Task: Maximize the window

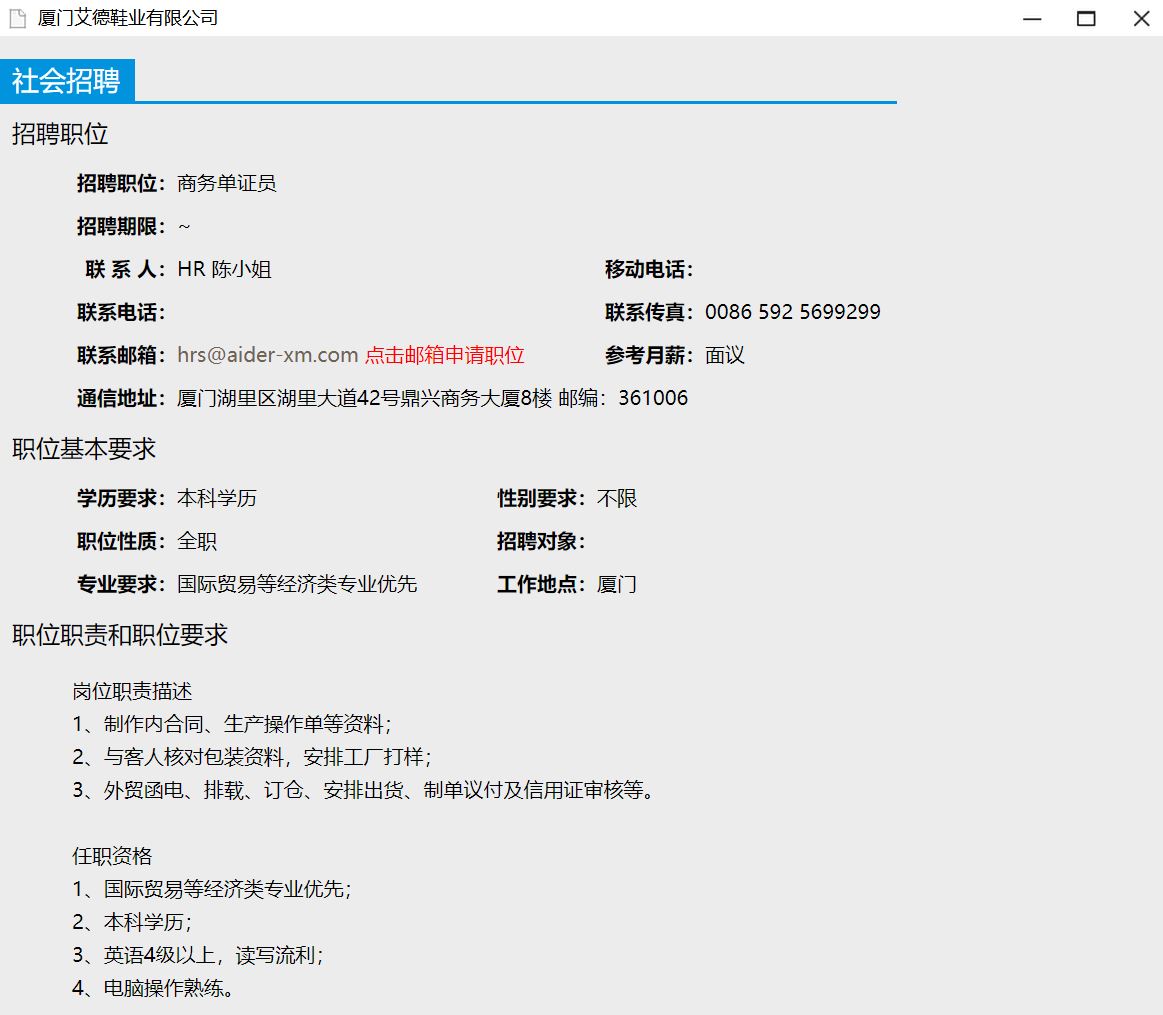Action: tap(1086, 18)
